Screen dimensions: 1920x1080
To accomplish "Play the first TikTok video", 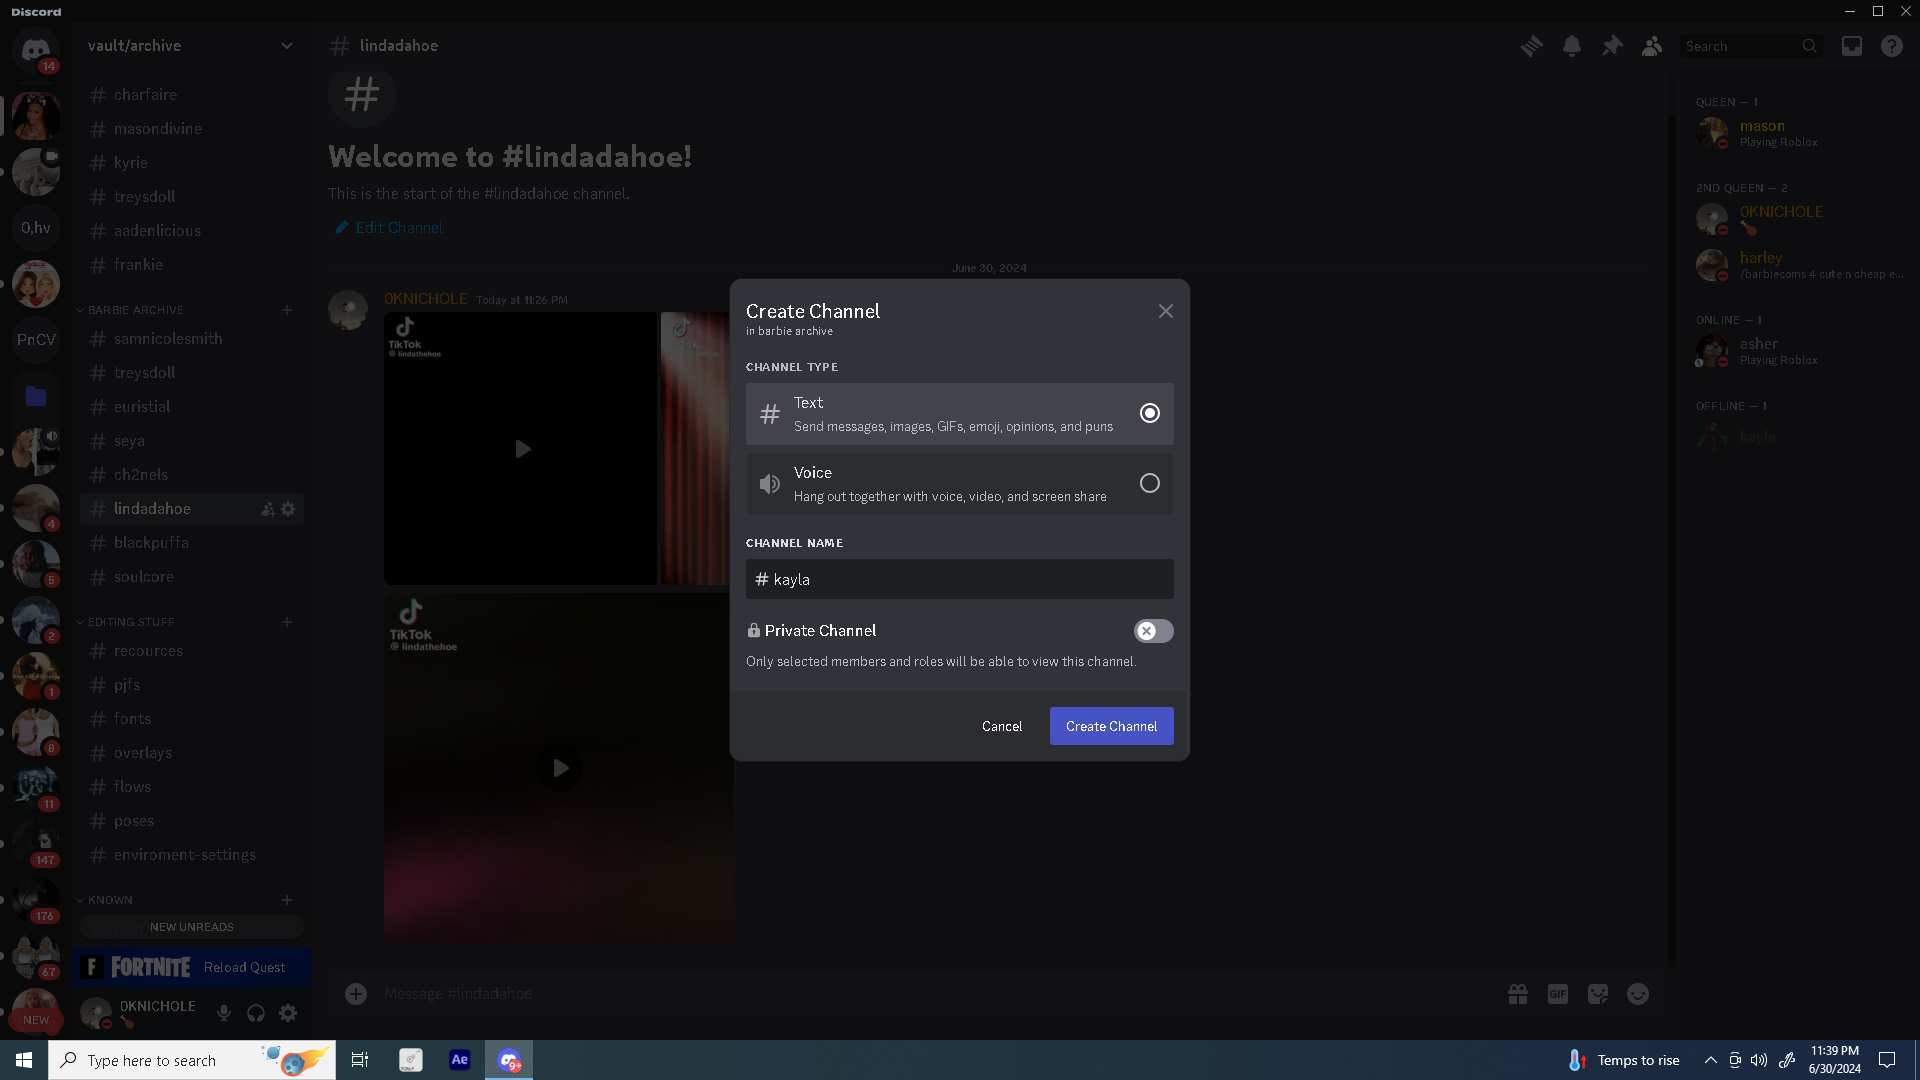I will pos(522,449).
